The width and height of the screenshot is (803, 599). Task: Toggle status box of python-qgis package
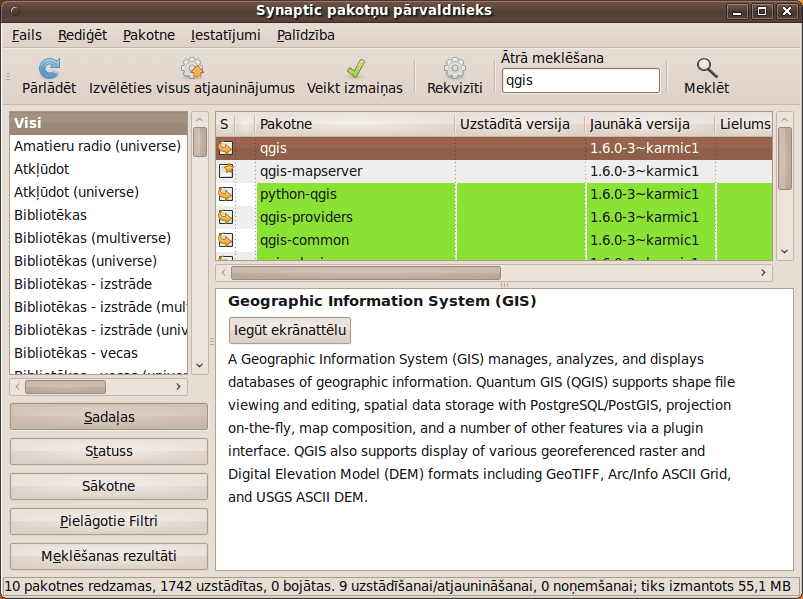pyautogui.click(x=226, y=194)
